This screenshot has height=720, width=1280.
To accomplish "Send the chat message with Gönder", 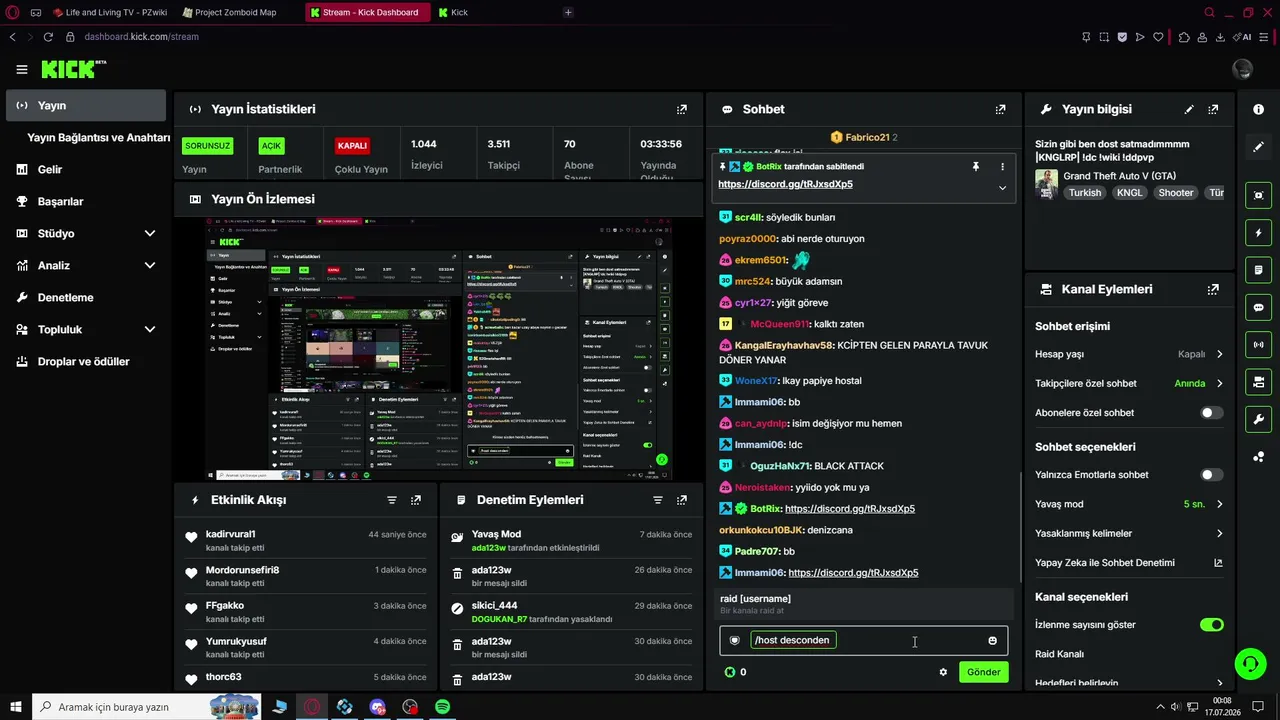I will tap(983, 672).
